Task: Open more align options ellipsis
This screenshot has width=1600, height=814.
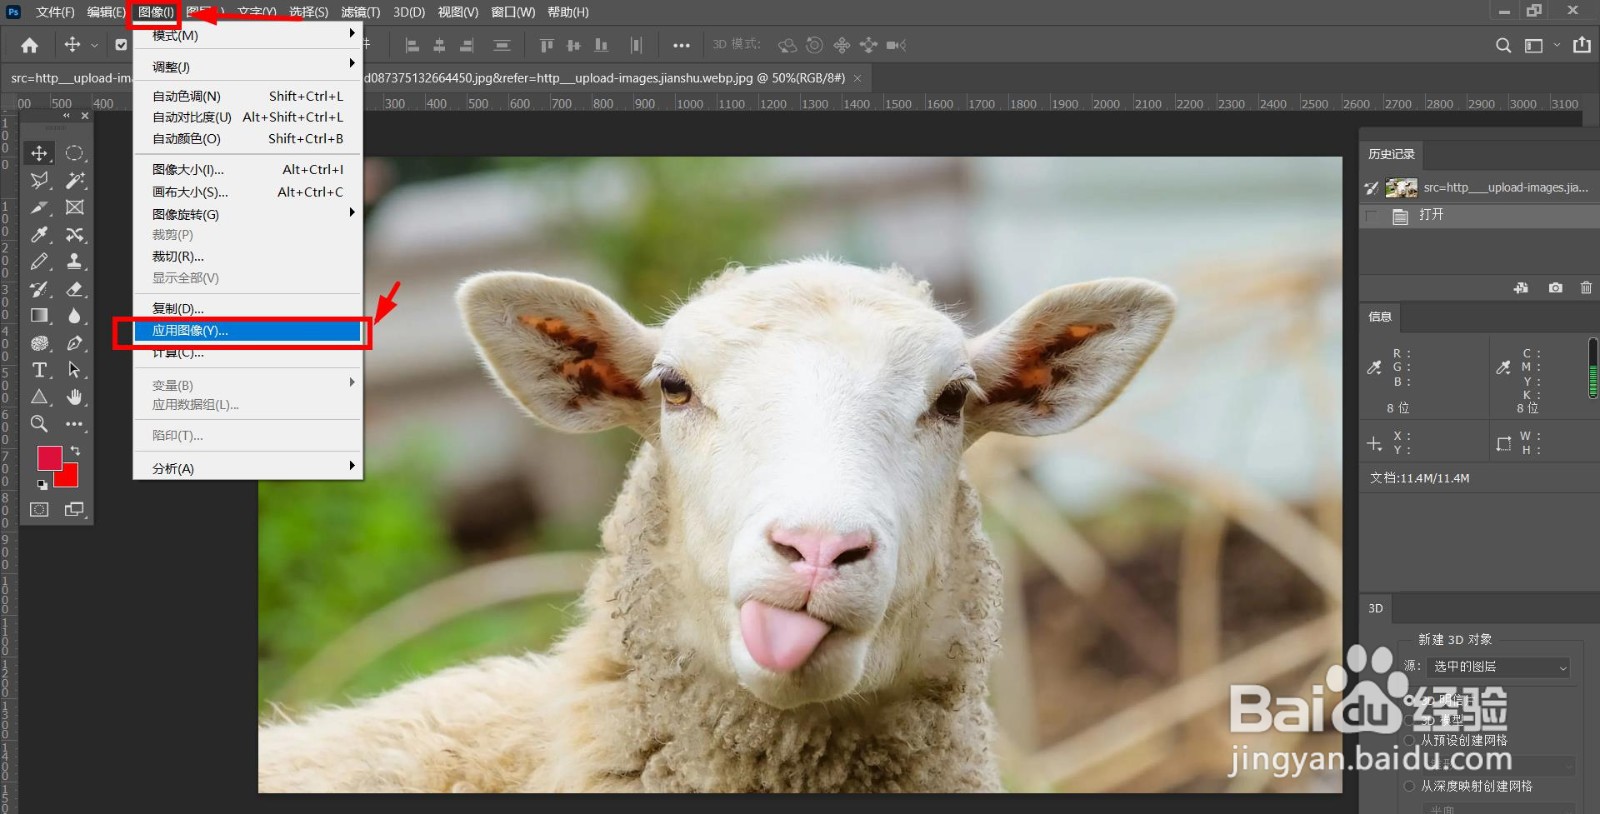Action: click(681, 45)
